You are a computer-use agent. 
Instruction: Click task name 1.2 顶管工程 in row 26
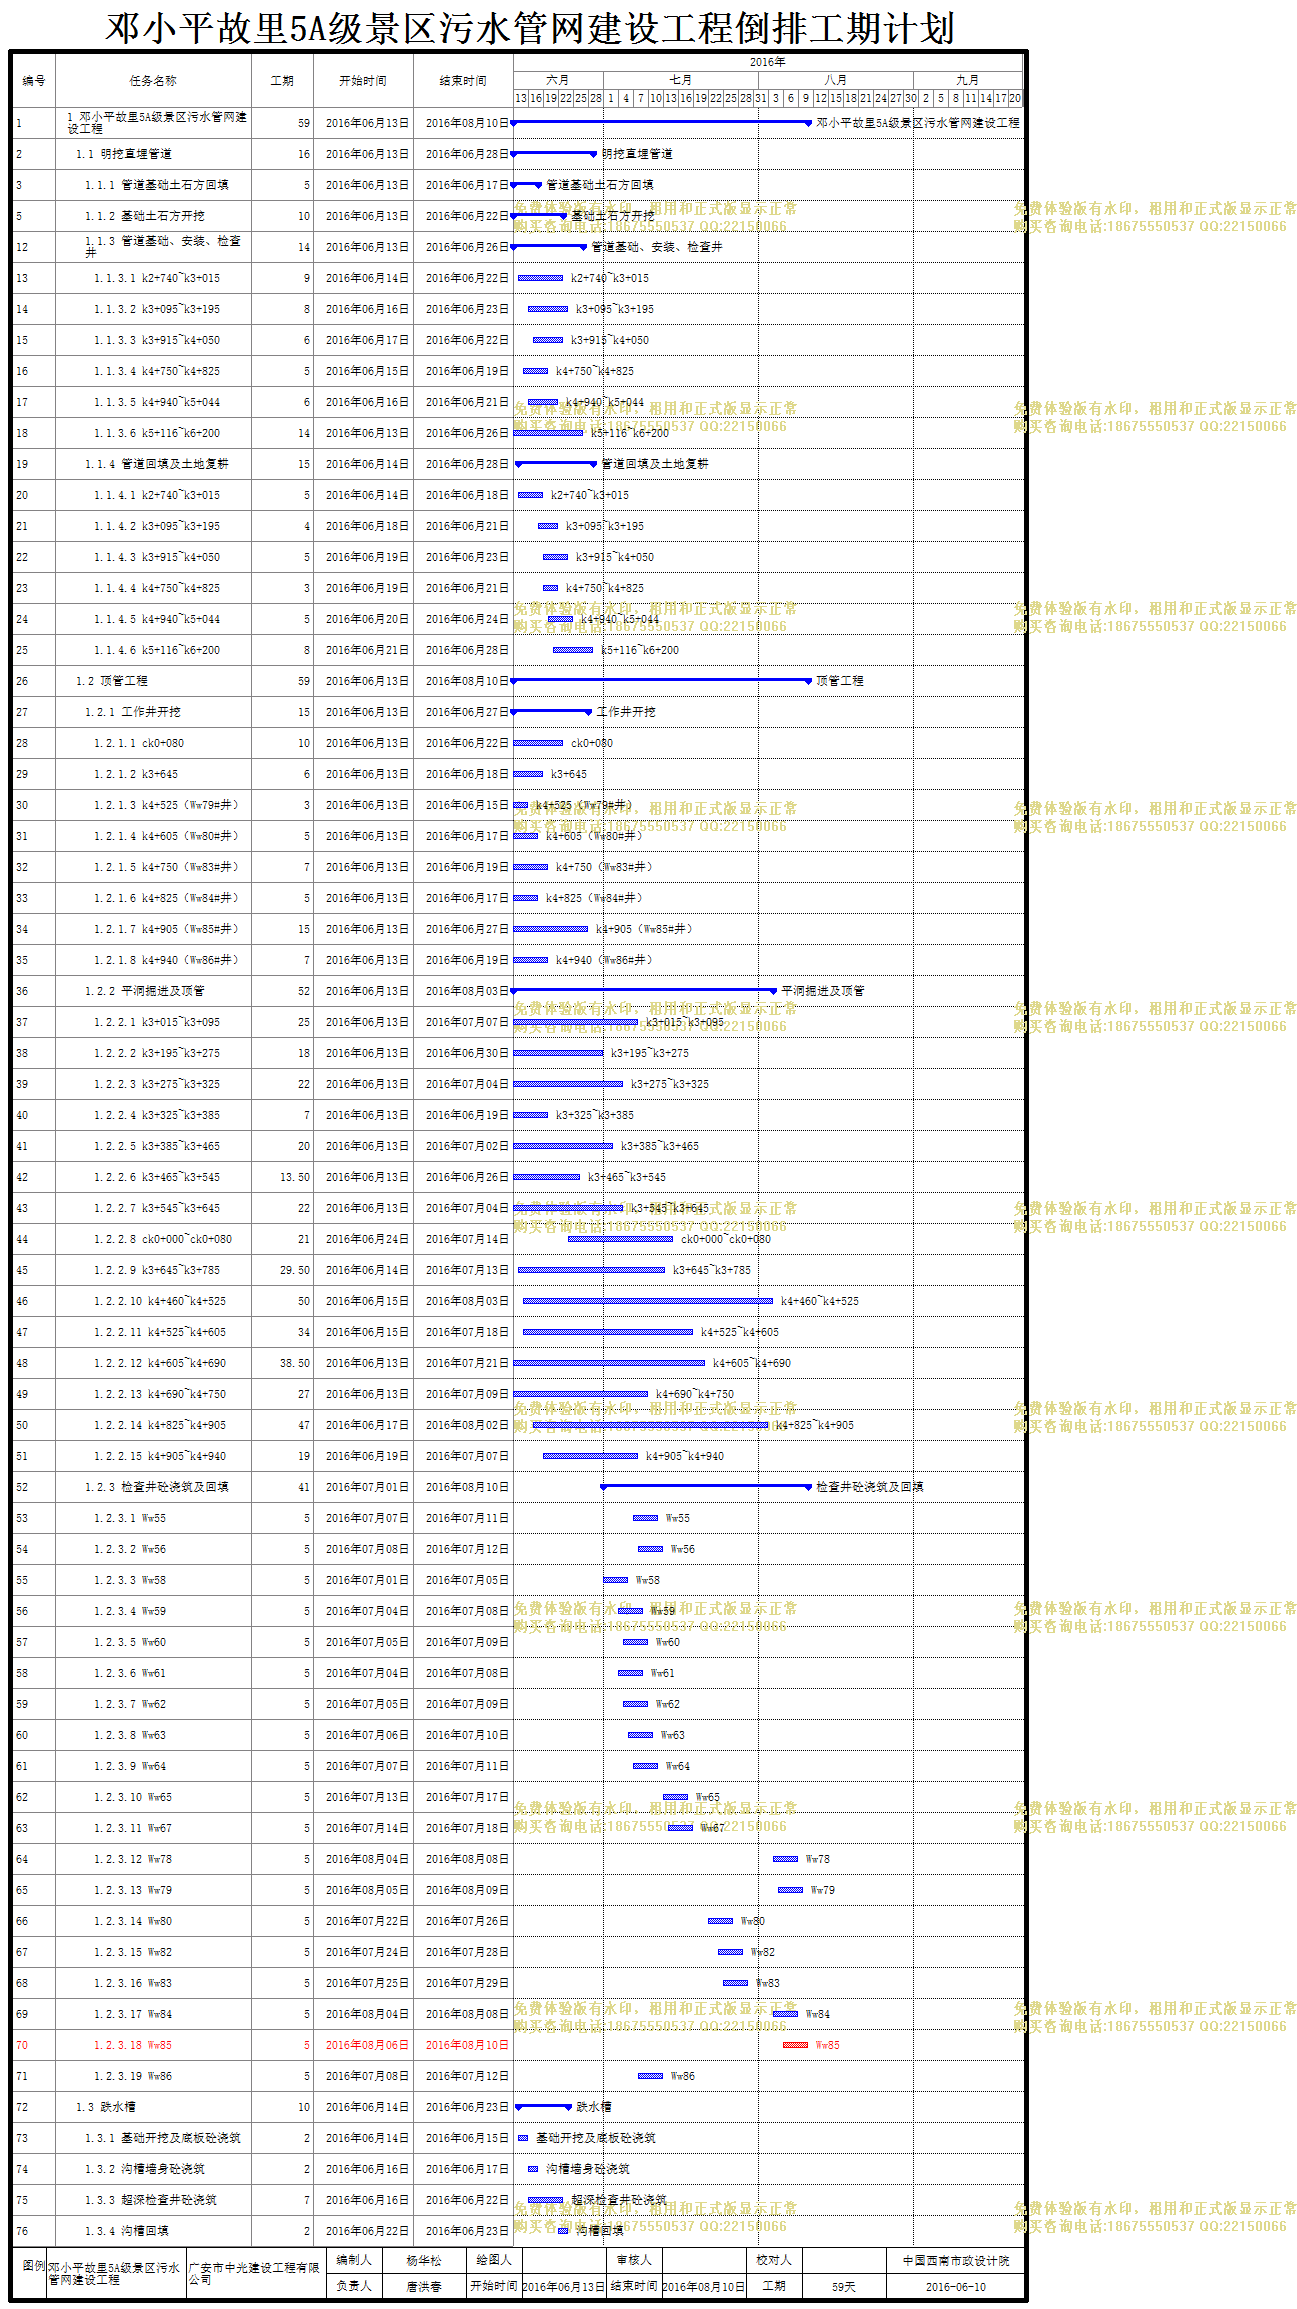112,681
